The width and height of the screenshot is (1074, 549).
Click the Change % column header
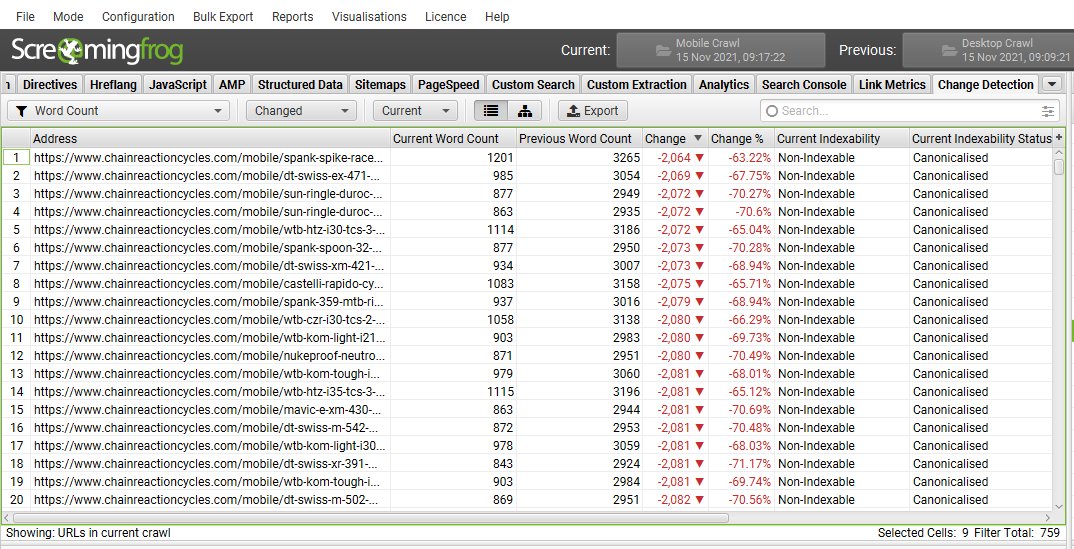(x=741, y=138)
